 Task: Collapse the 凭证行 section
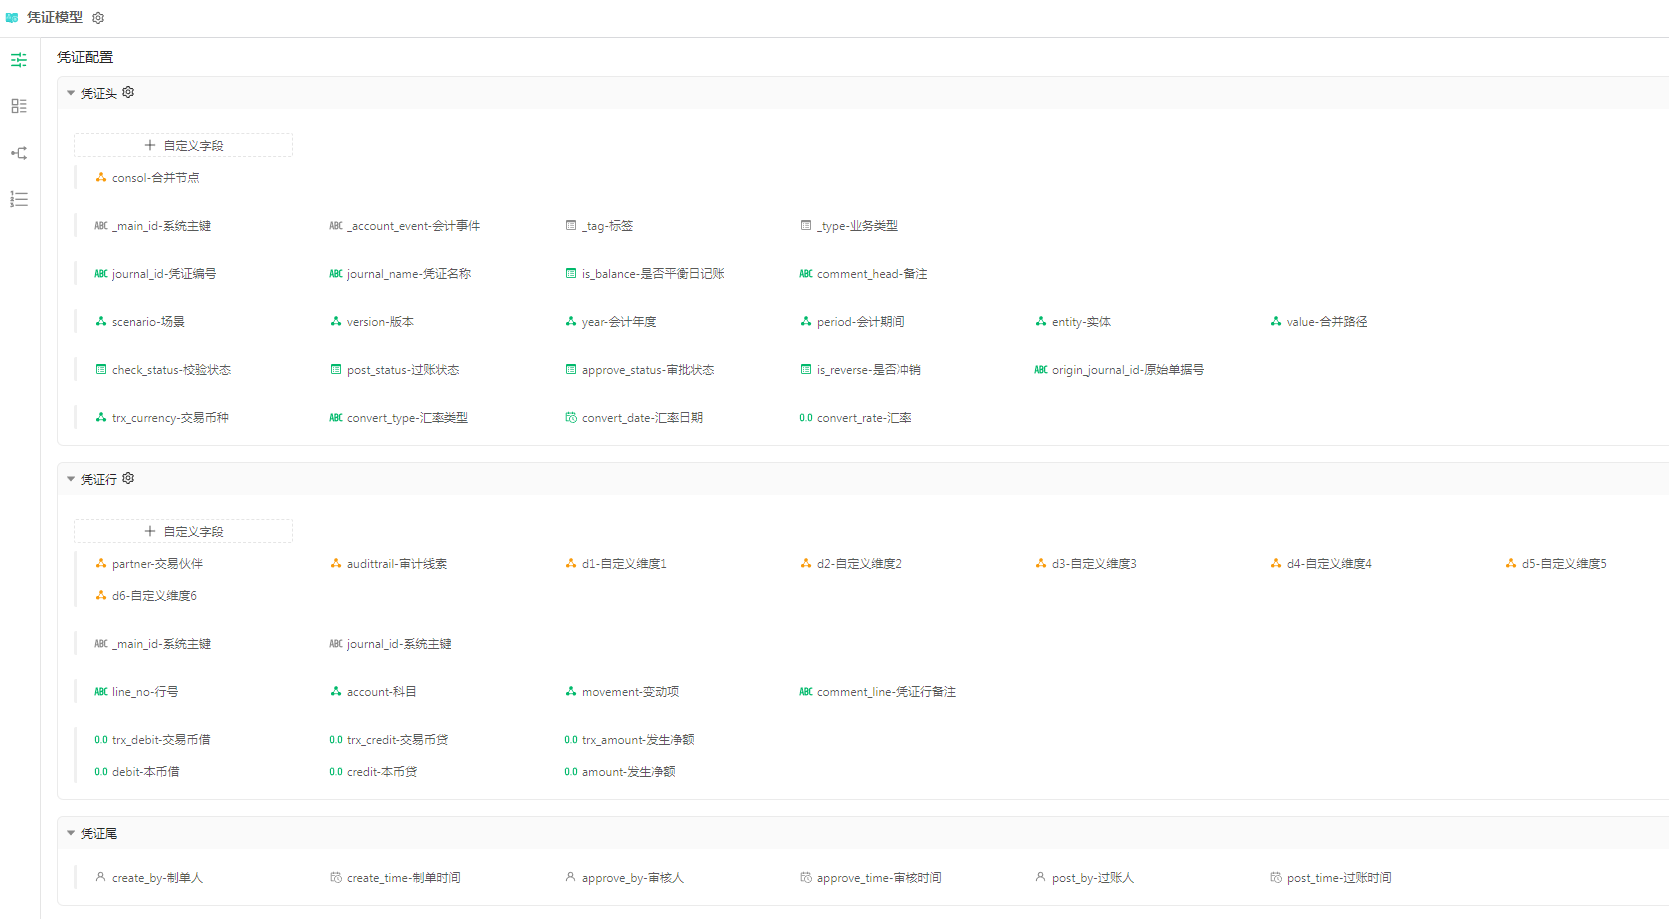coord(71,479)
